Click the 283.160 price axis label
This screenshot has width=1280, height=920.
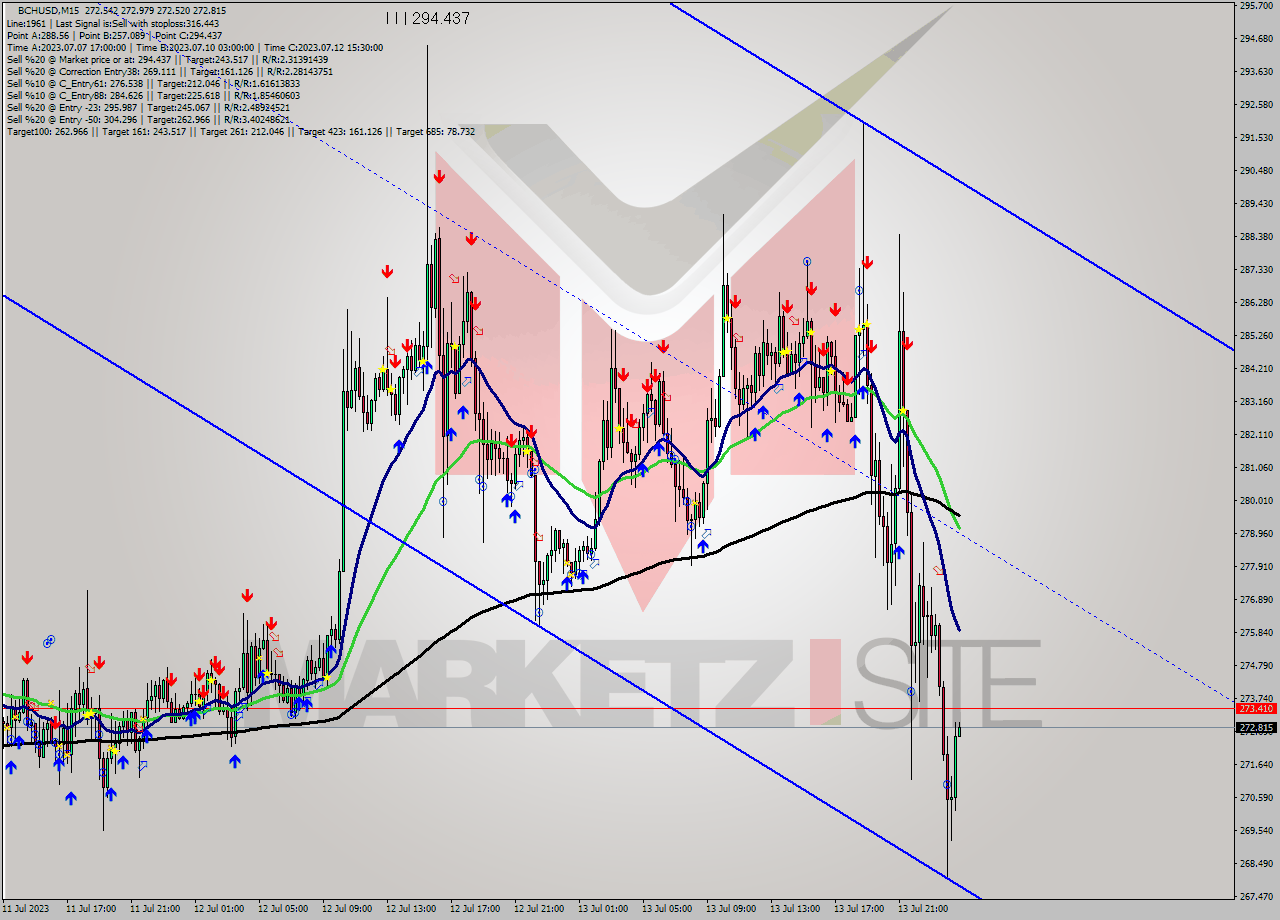point(1256,402)
